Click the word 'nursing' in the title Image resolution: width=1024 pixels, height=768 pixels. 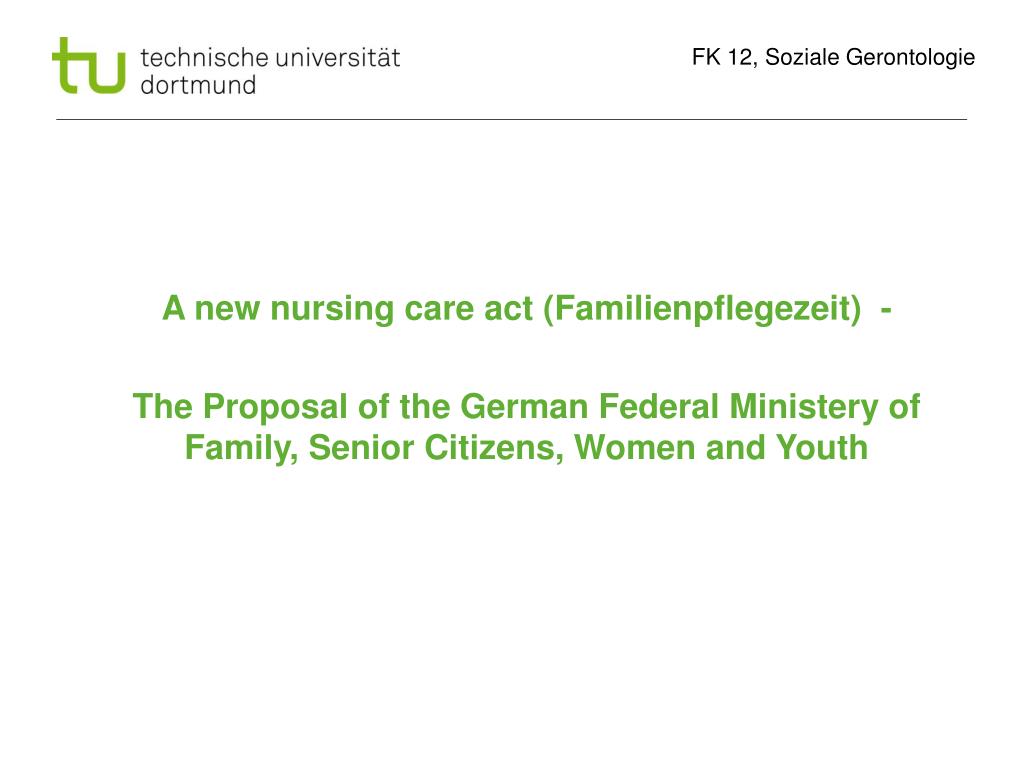tap(332, 310)
